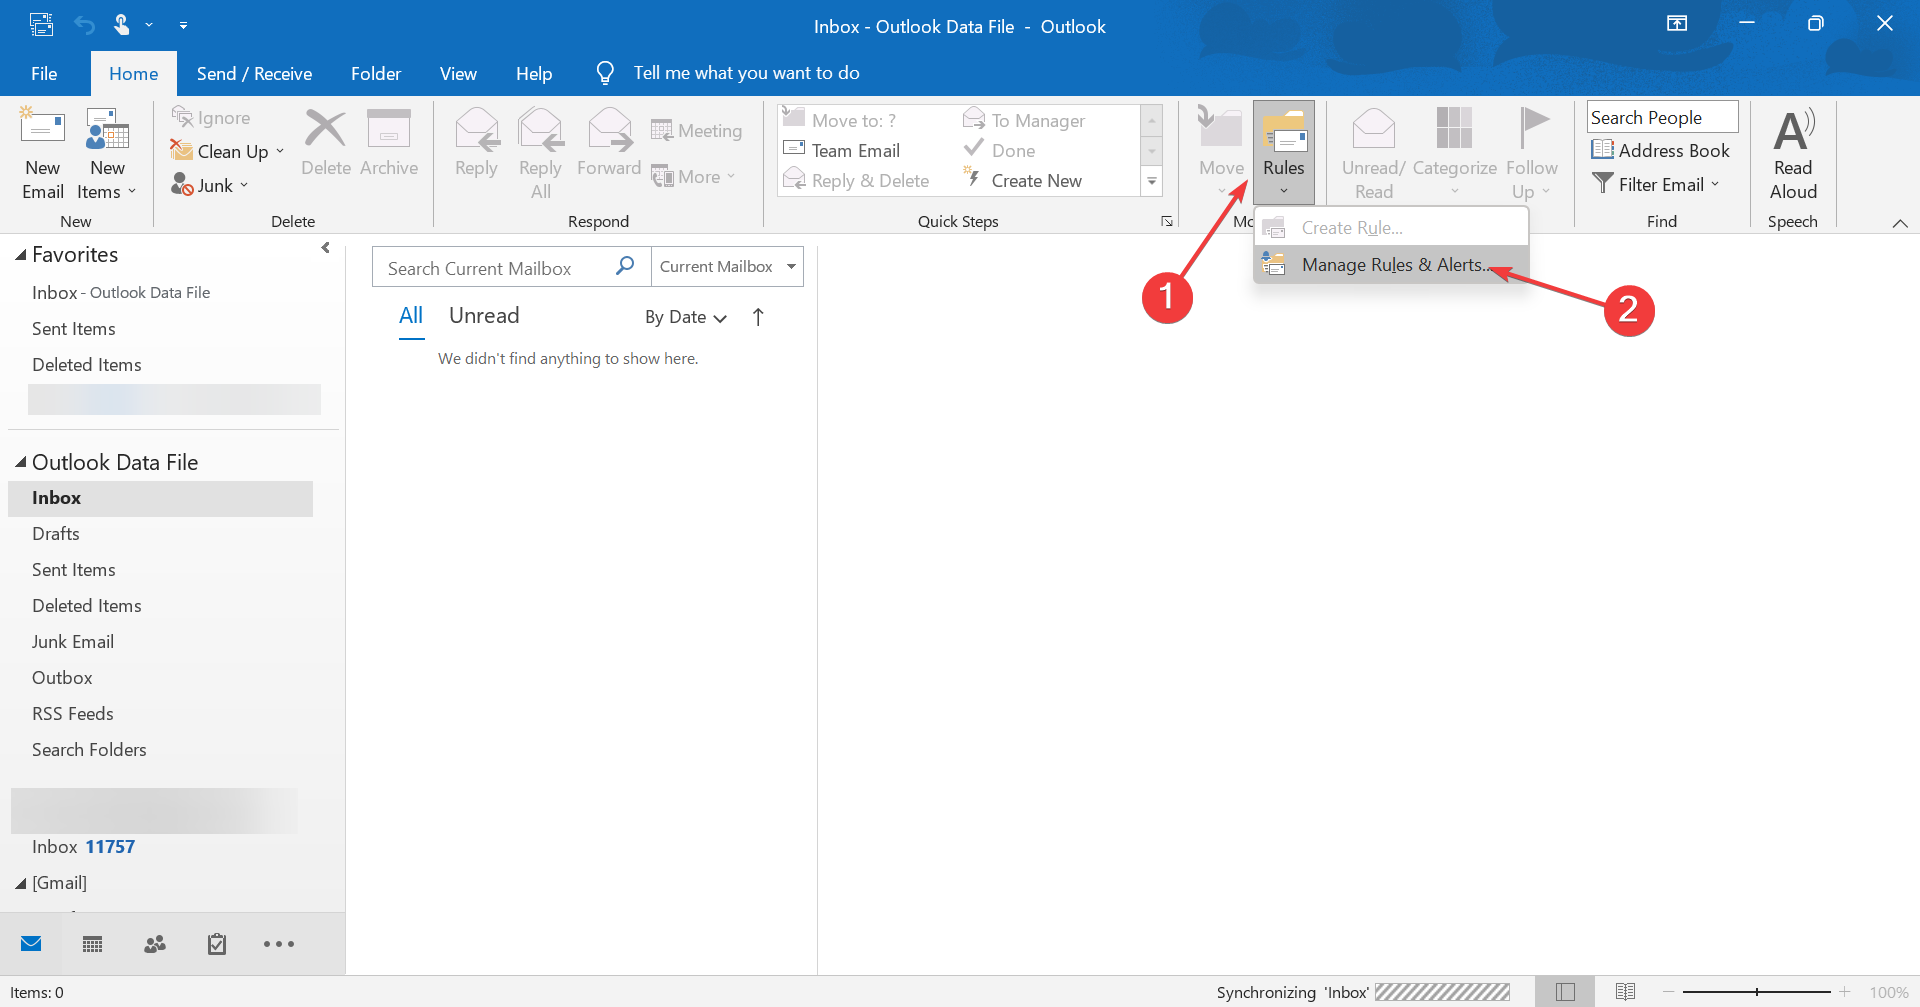Click Team Email quick step

842,150
